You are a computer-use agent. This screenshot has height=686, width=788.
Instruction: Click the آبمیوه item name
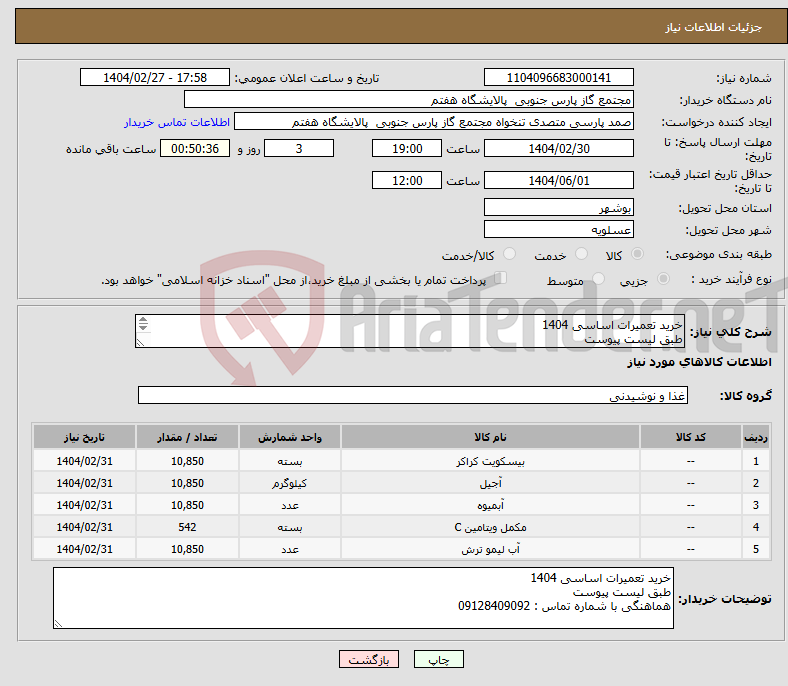[x=490, y=505]
